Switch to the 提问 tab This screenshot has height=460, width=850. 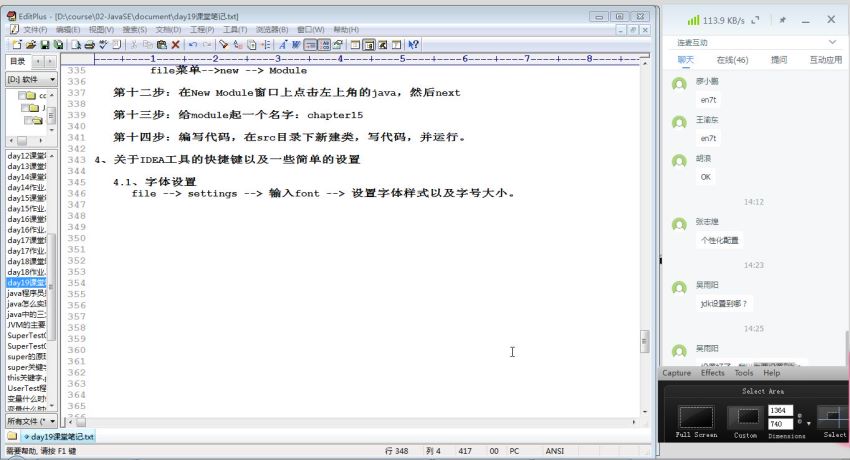point(779,60)
